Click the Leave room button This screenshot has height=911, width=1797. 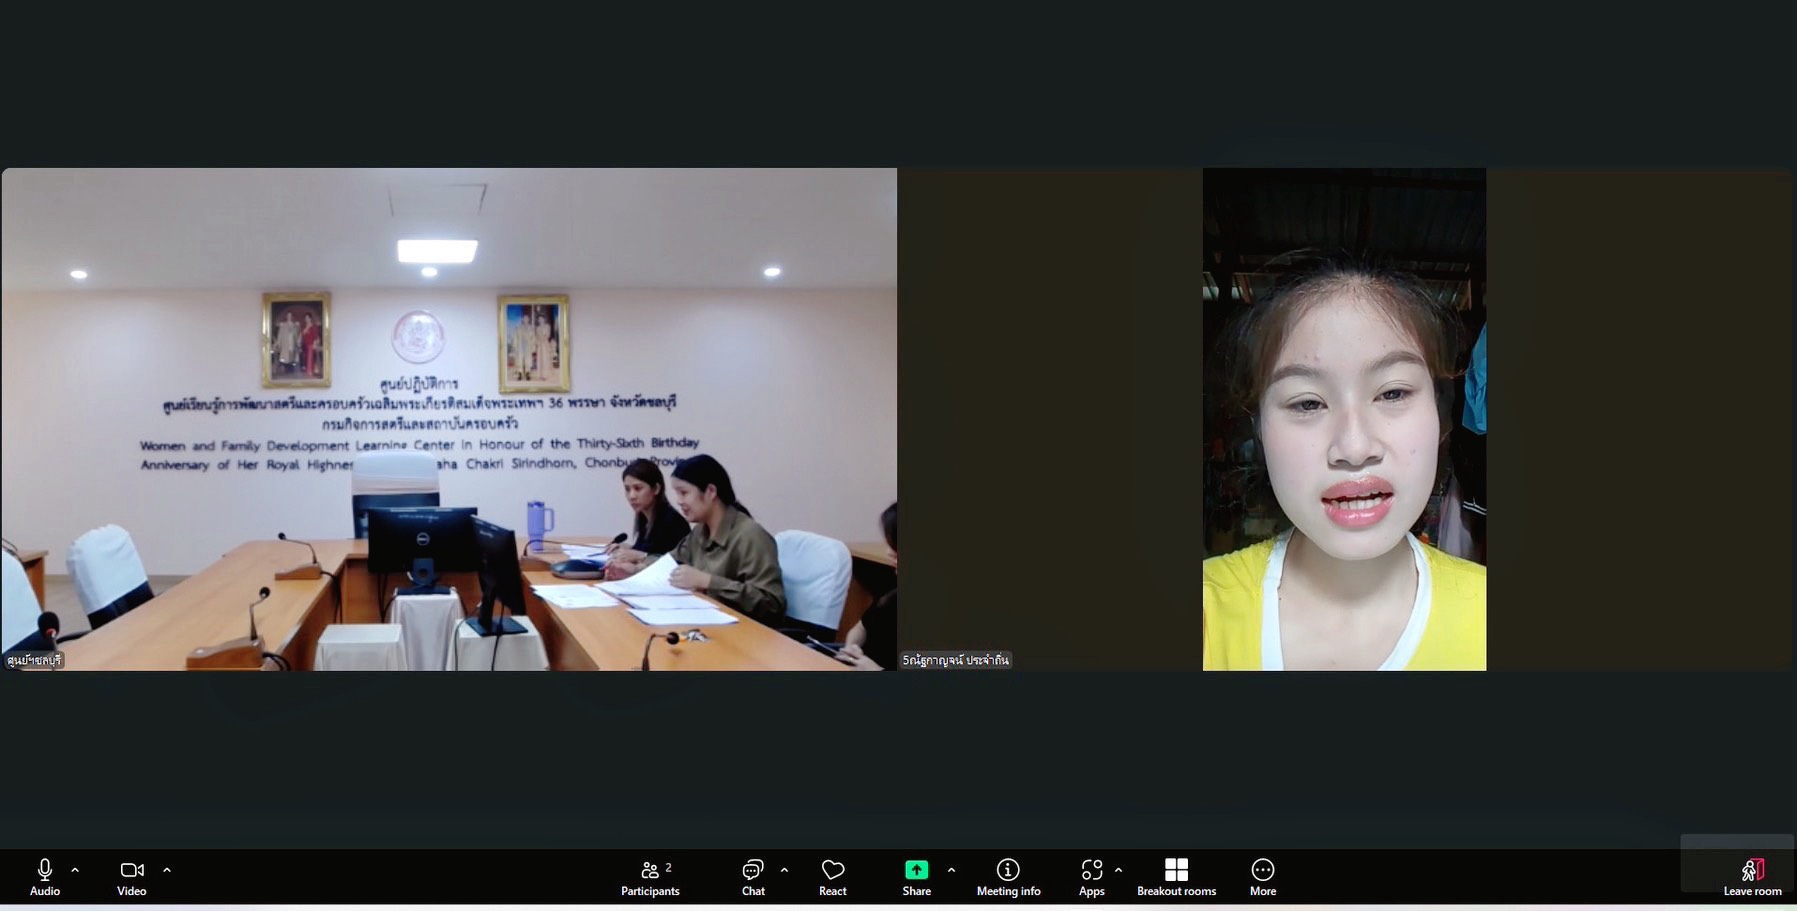tap(1752, 876)
